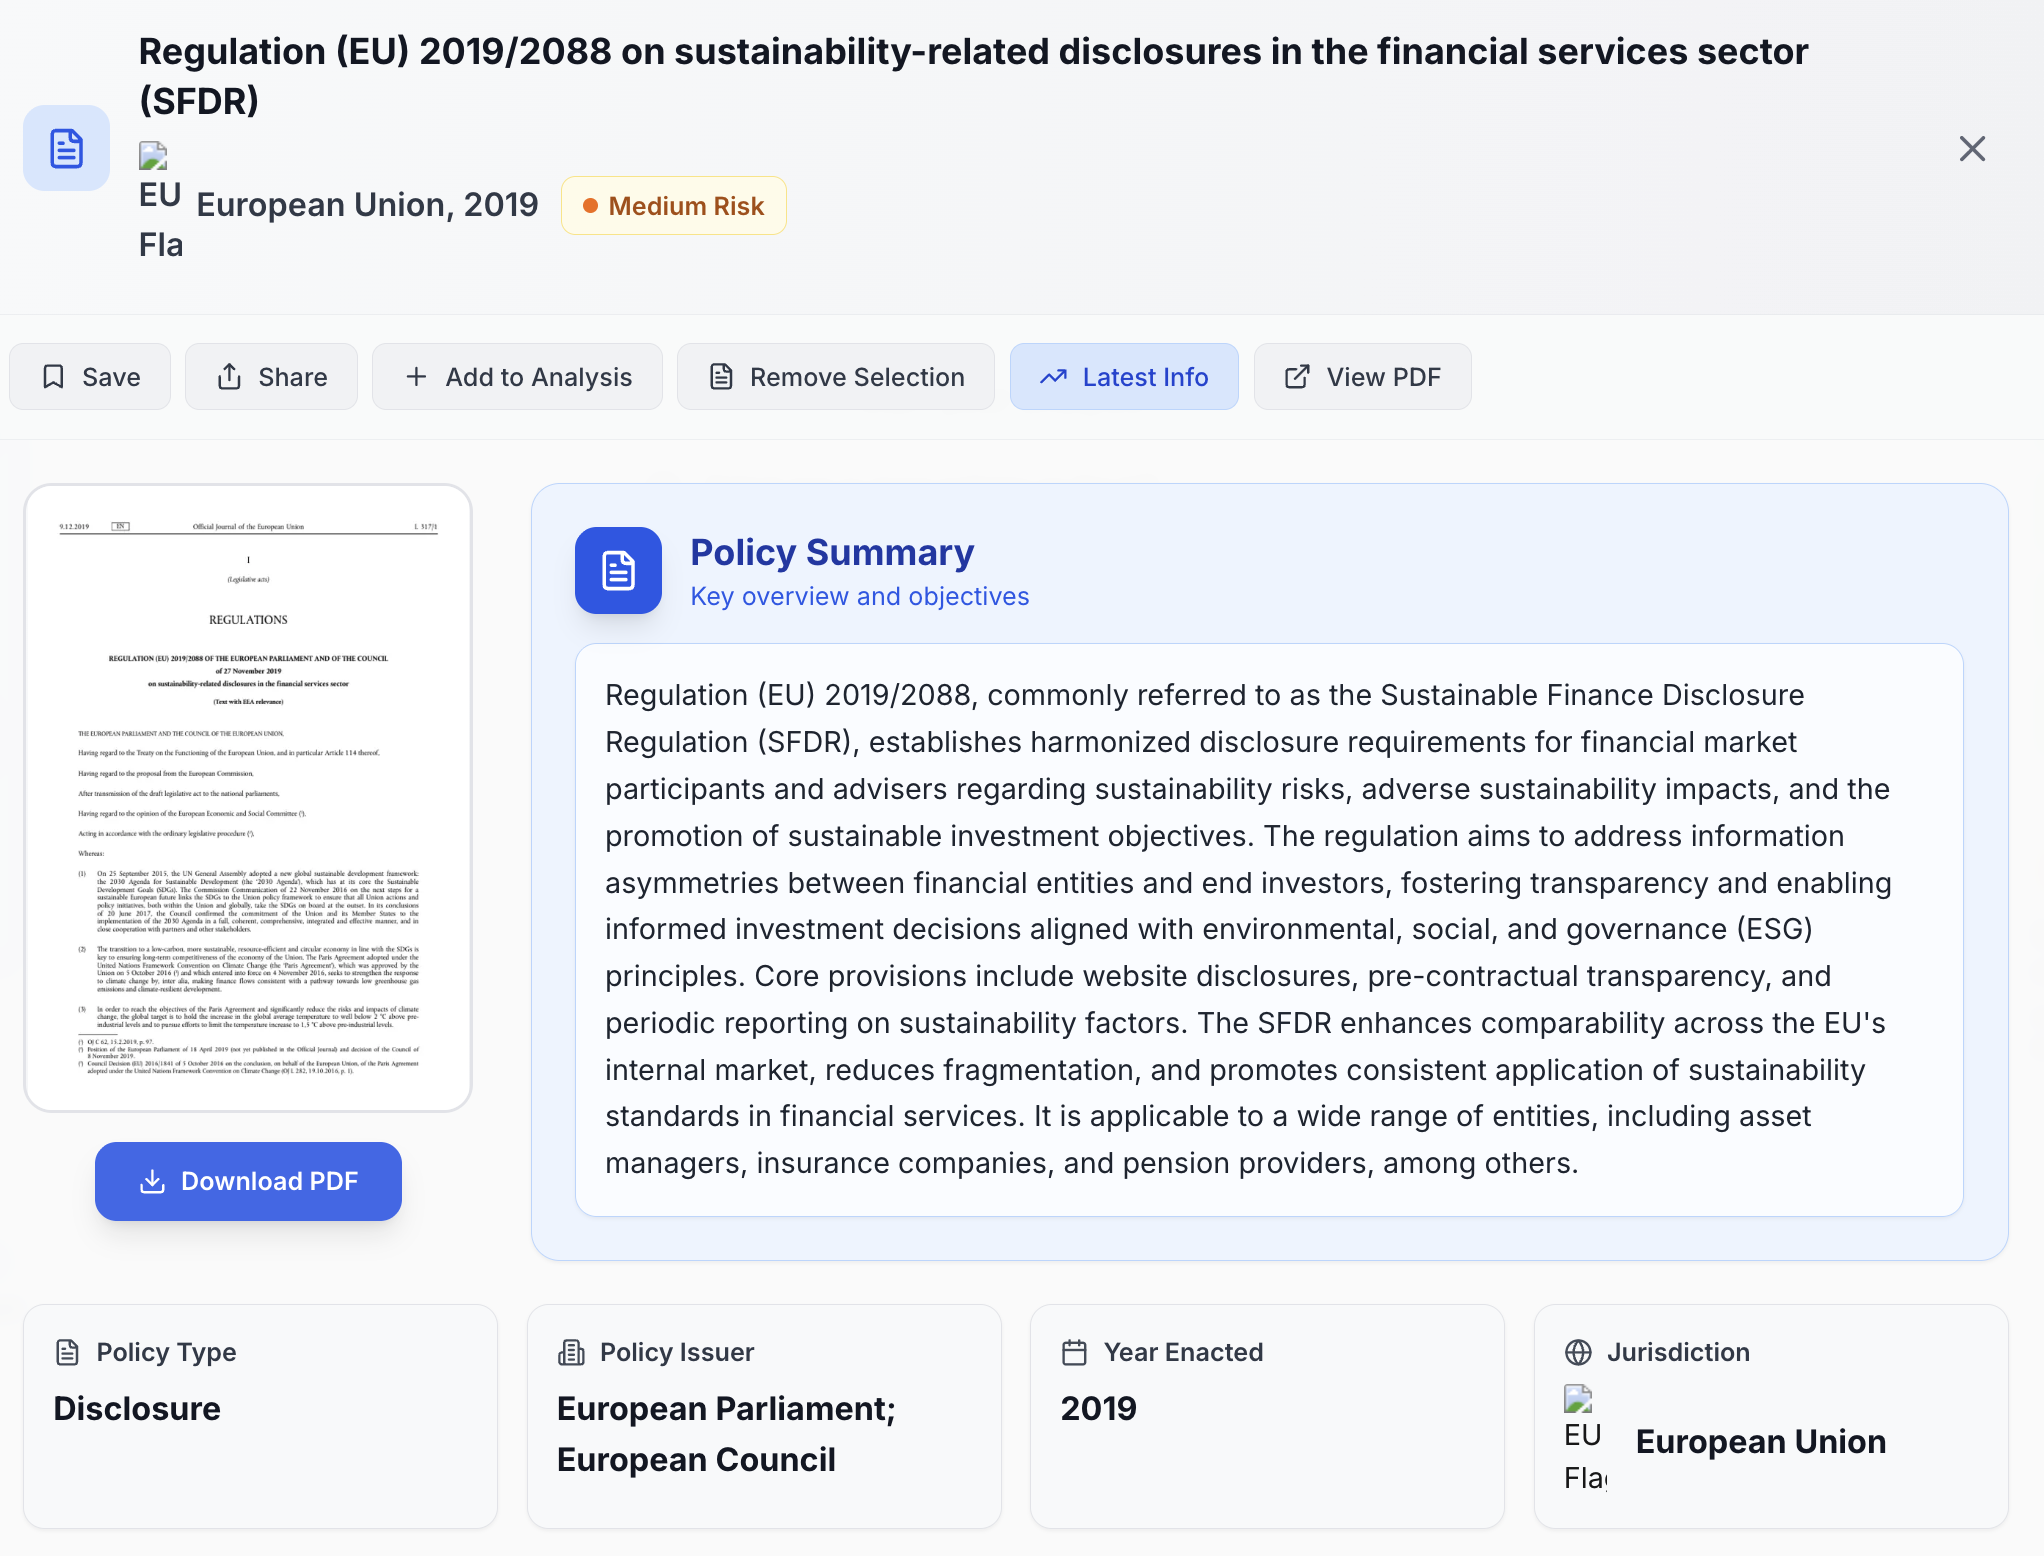
Task: Click the Policy Summary document icon
Action: point(618,571)
